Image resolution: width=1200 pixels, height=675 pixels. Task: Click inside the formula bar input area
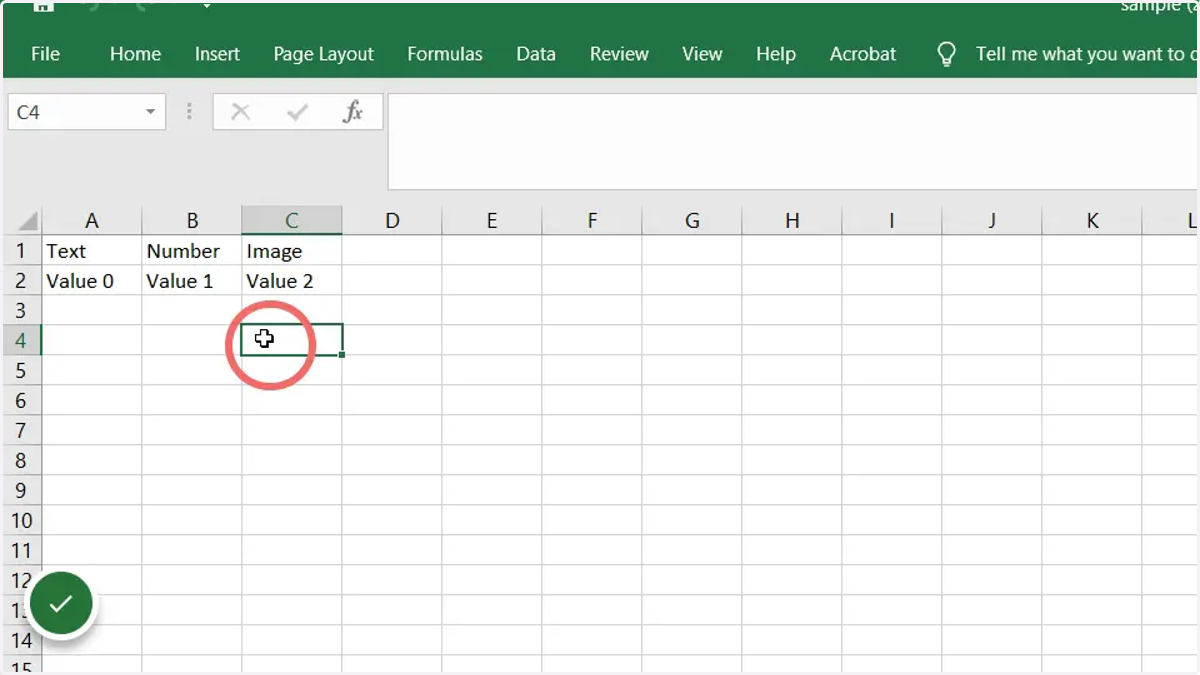pyautogui.click(x=792, y=141)
